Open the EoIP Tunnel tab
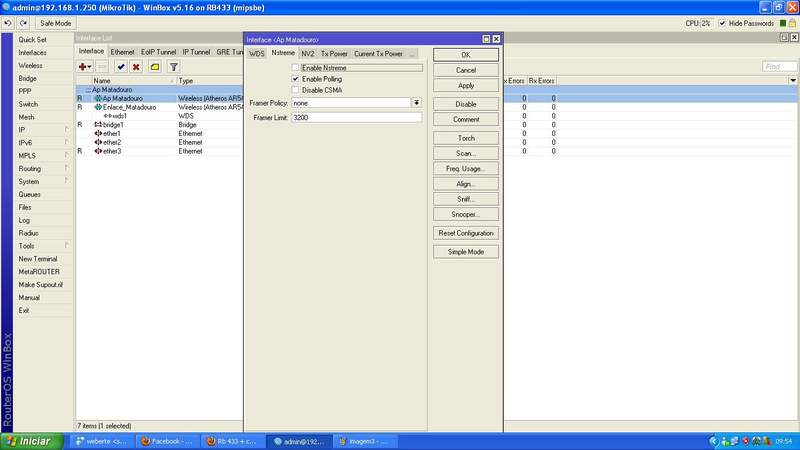 click(x=158, y=52)
